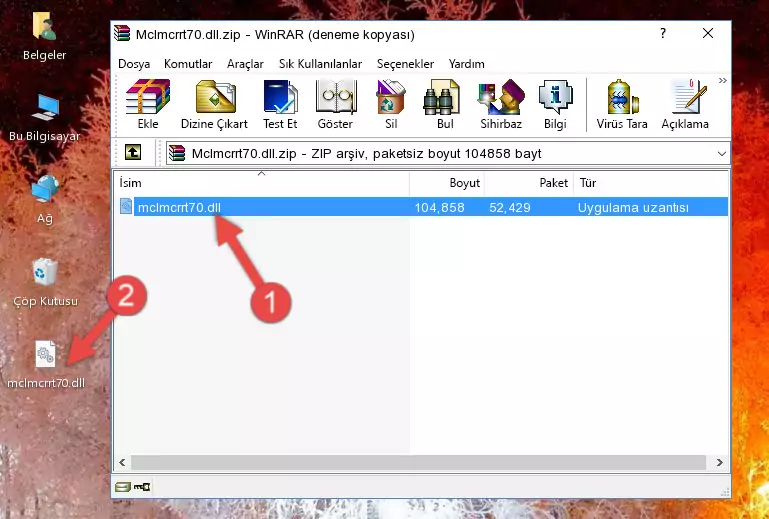
Task: Select Belgeler desktop icon
Action: coord(45,36)
